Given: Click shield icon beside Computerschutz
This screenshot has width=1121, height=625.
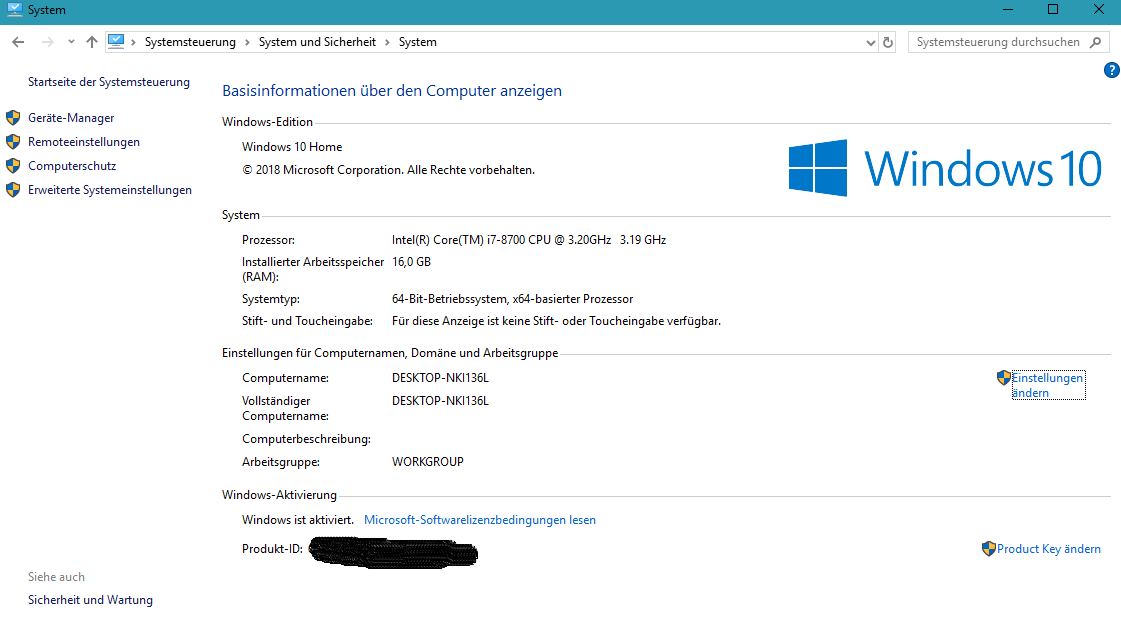Looking at the screenshot, I should pyautogui.click(x=13, y=166).
